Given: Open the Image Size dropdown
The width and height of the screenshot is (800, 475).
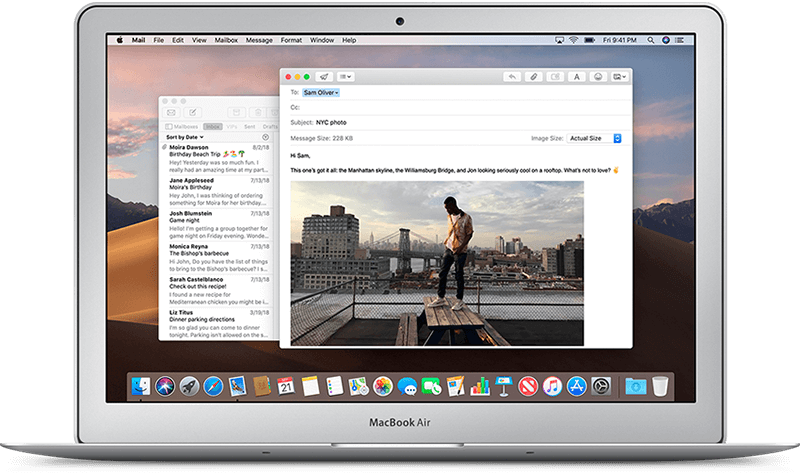Looking at the screenshot, I should pos(594,137).
